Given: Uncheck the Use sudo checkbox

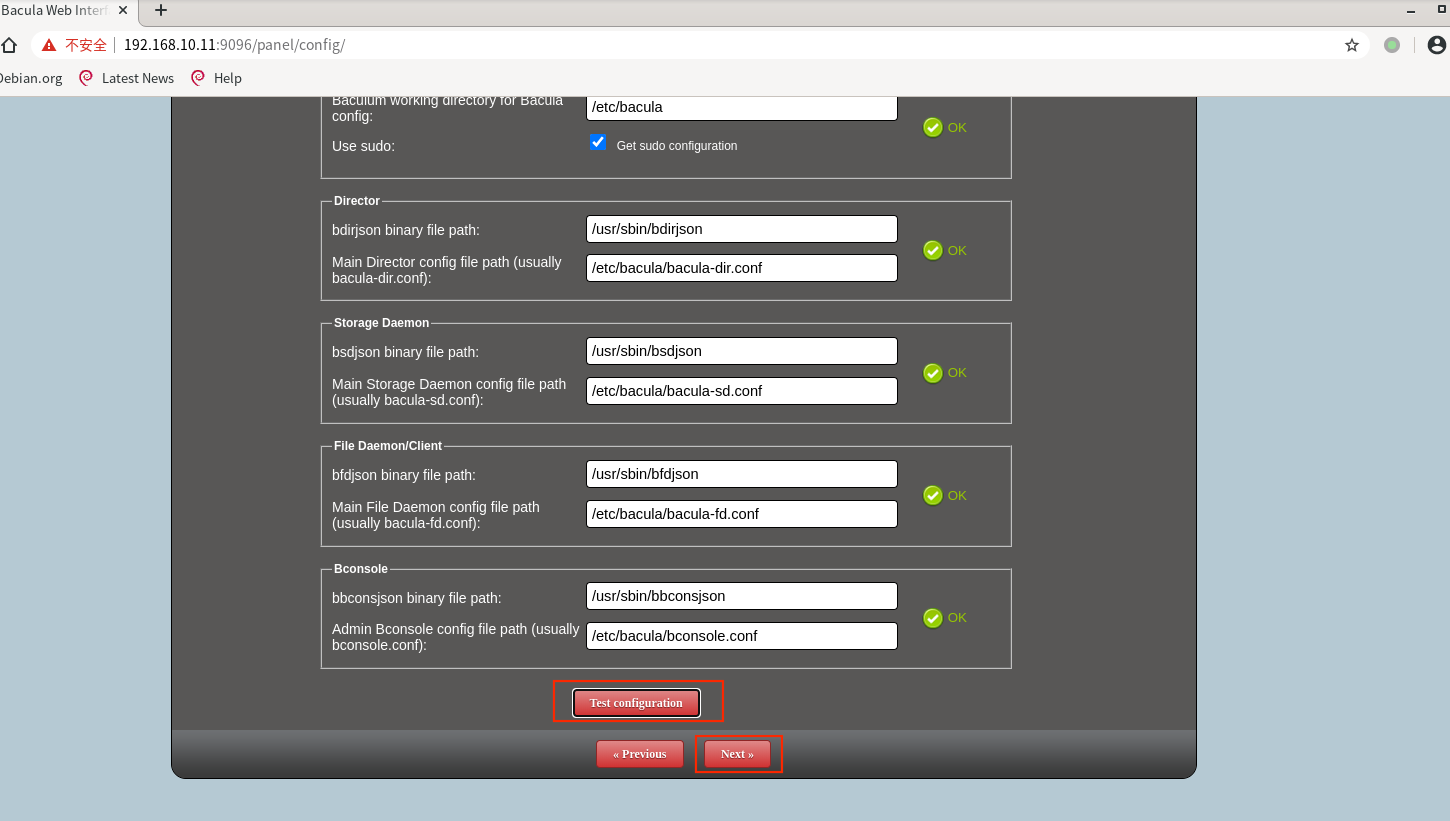Looking at the screenshot, I should (x=598, y=142).
